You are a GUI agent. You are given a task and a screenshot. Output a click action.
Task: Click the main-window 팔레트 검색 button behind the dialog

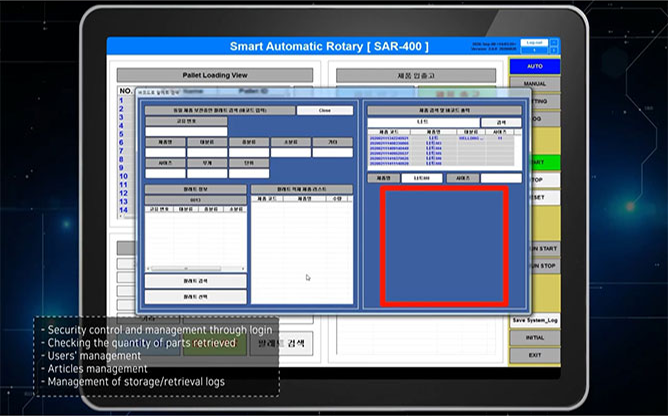[x=282, y=343]
